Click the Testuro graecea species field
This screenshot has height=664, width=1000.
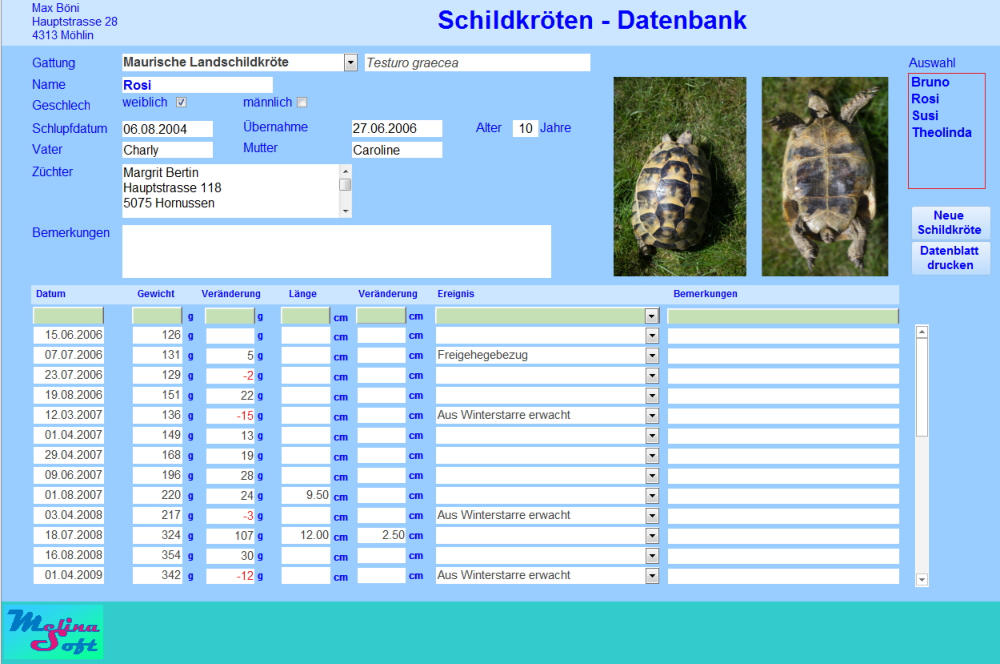point(477,63)
